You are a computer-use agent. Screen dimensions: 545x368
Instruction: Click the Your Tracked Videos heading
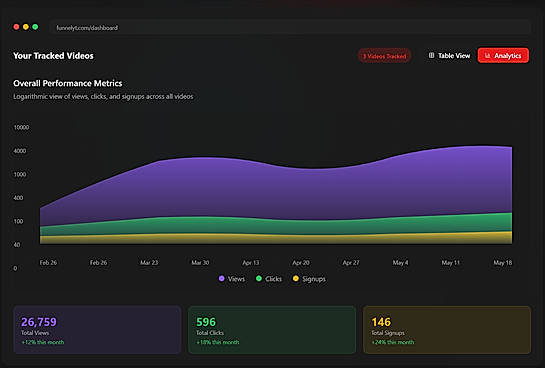(x=53, y=56)
